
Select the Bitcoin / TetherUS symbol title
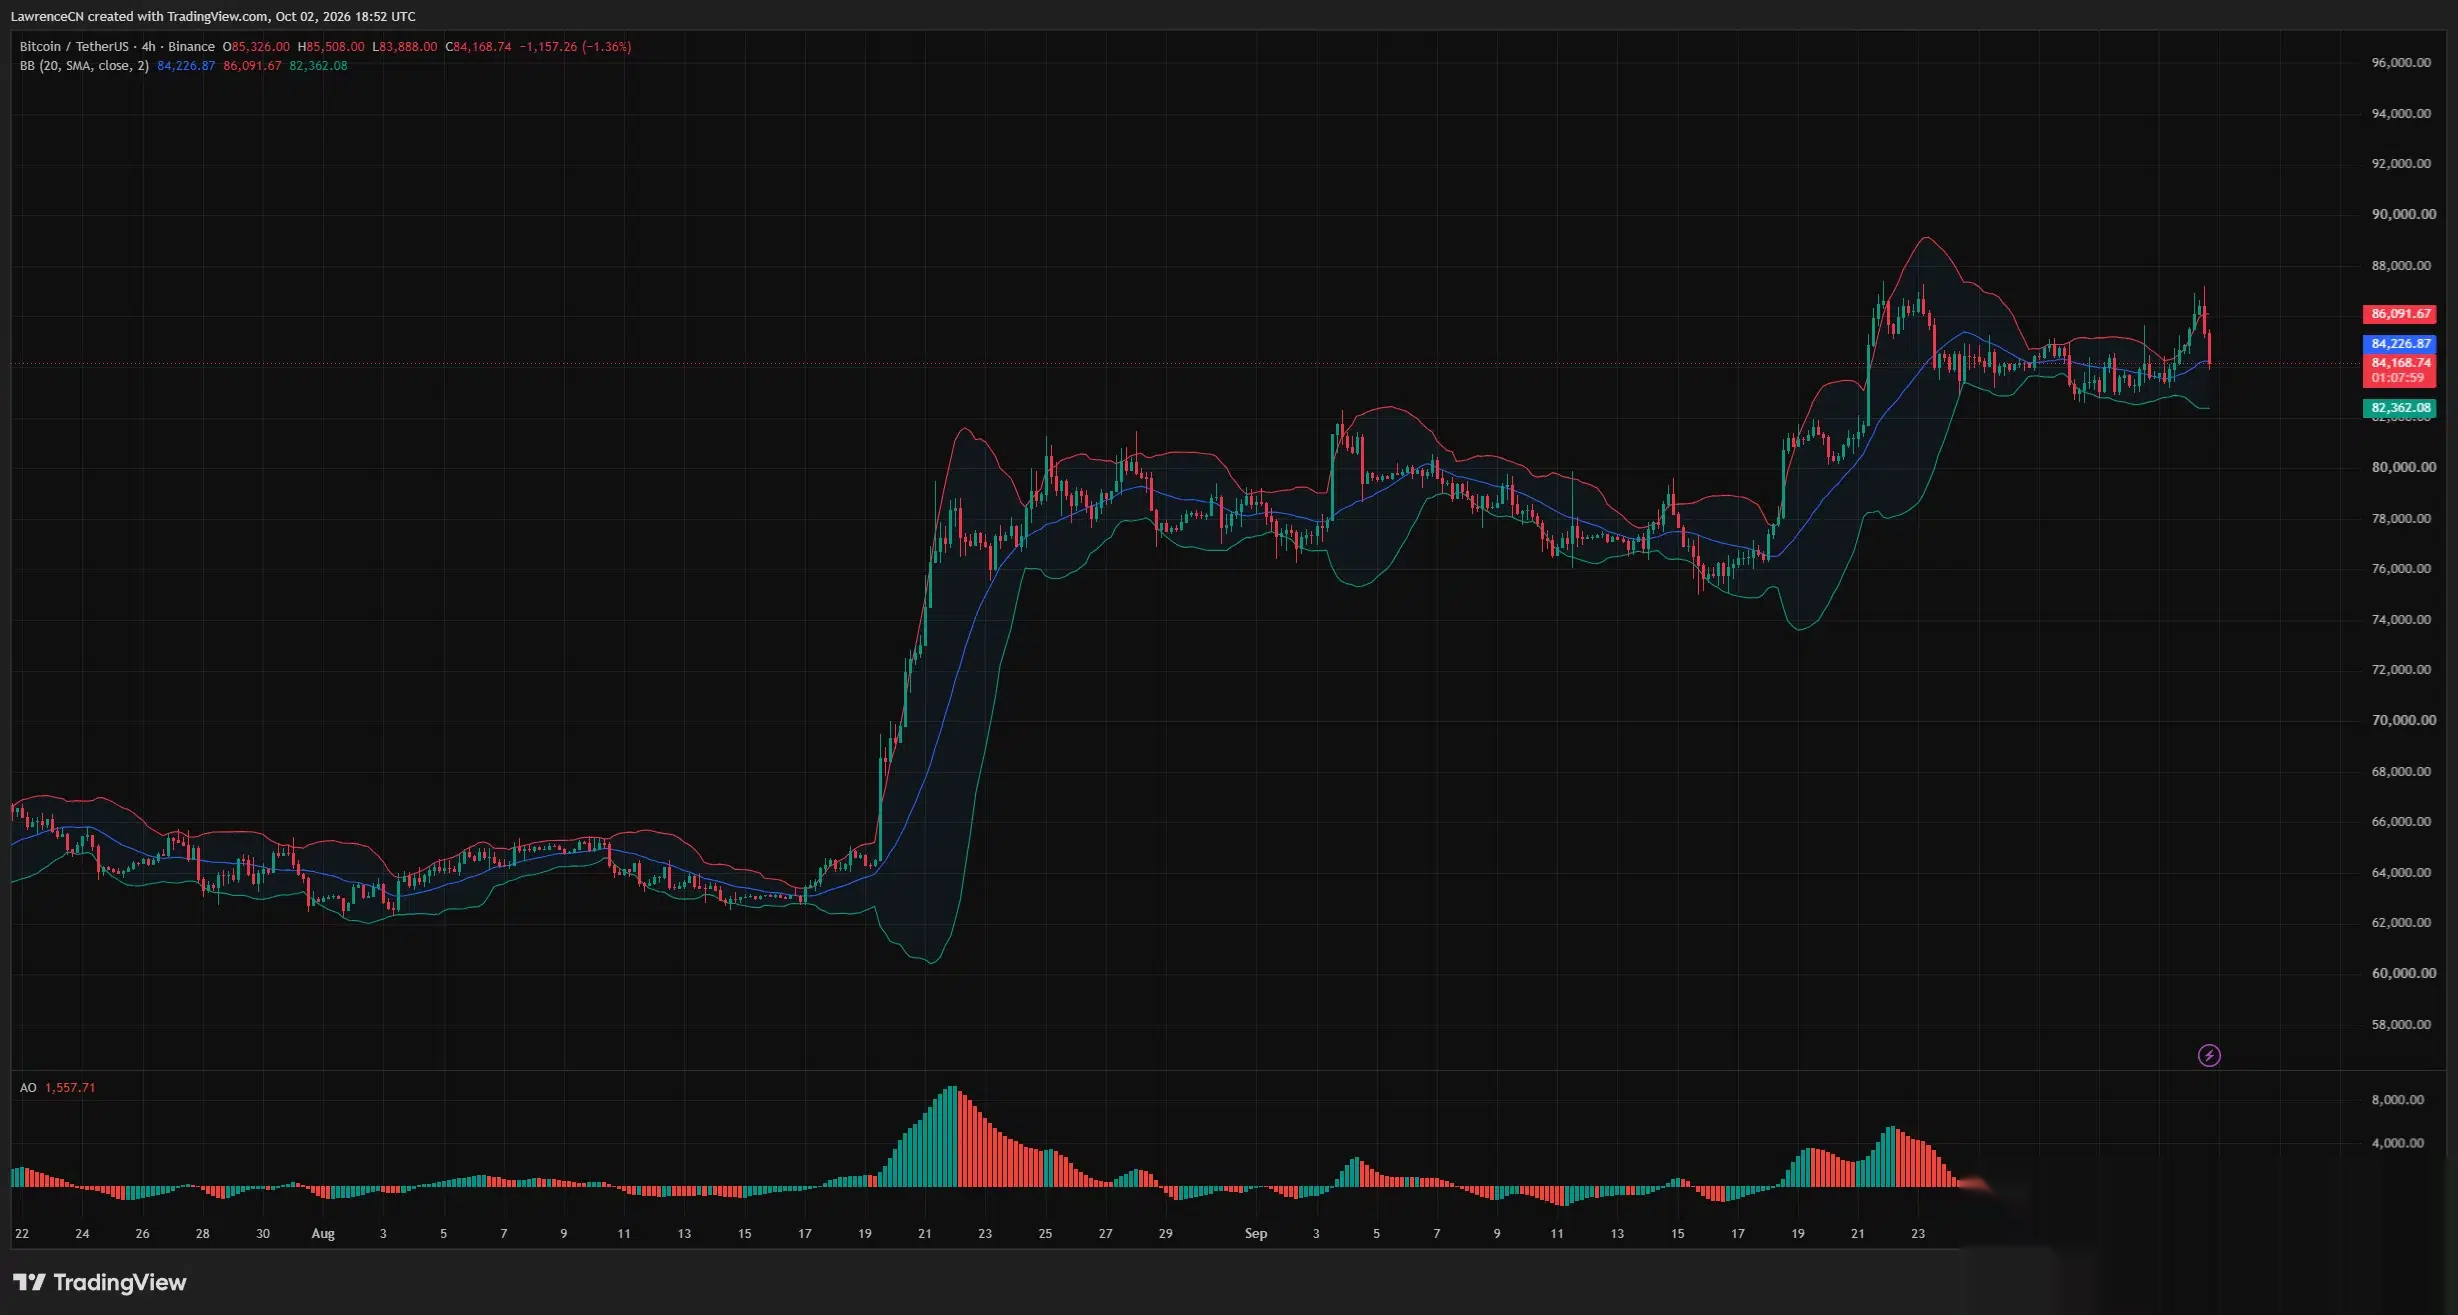coord(74,46)
